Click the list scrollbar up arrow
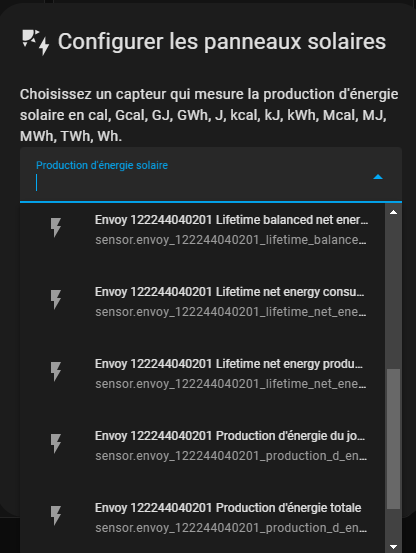This screenshot has height=553, width=416. 393,212
